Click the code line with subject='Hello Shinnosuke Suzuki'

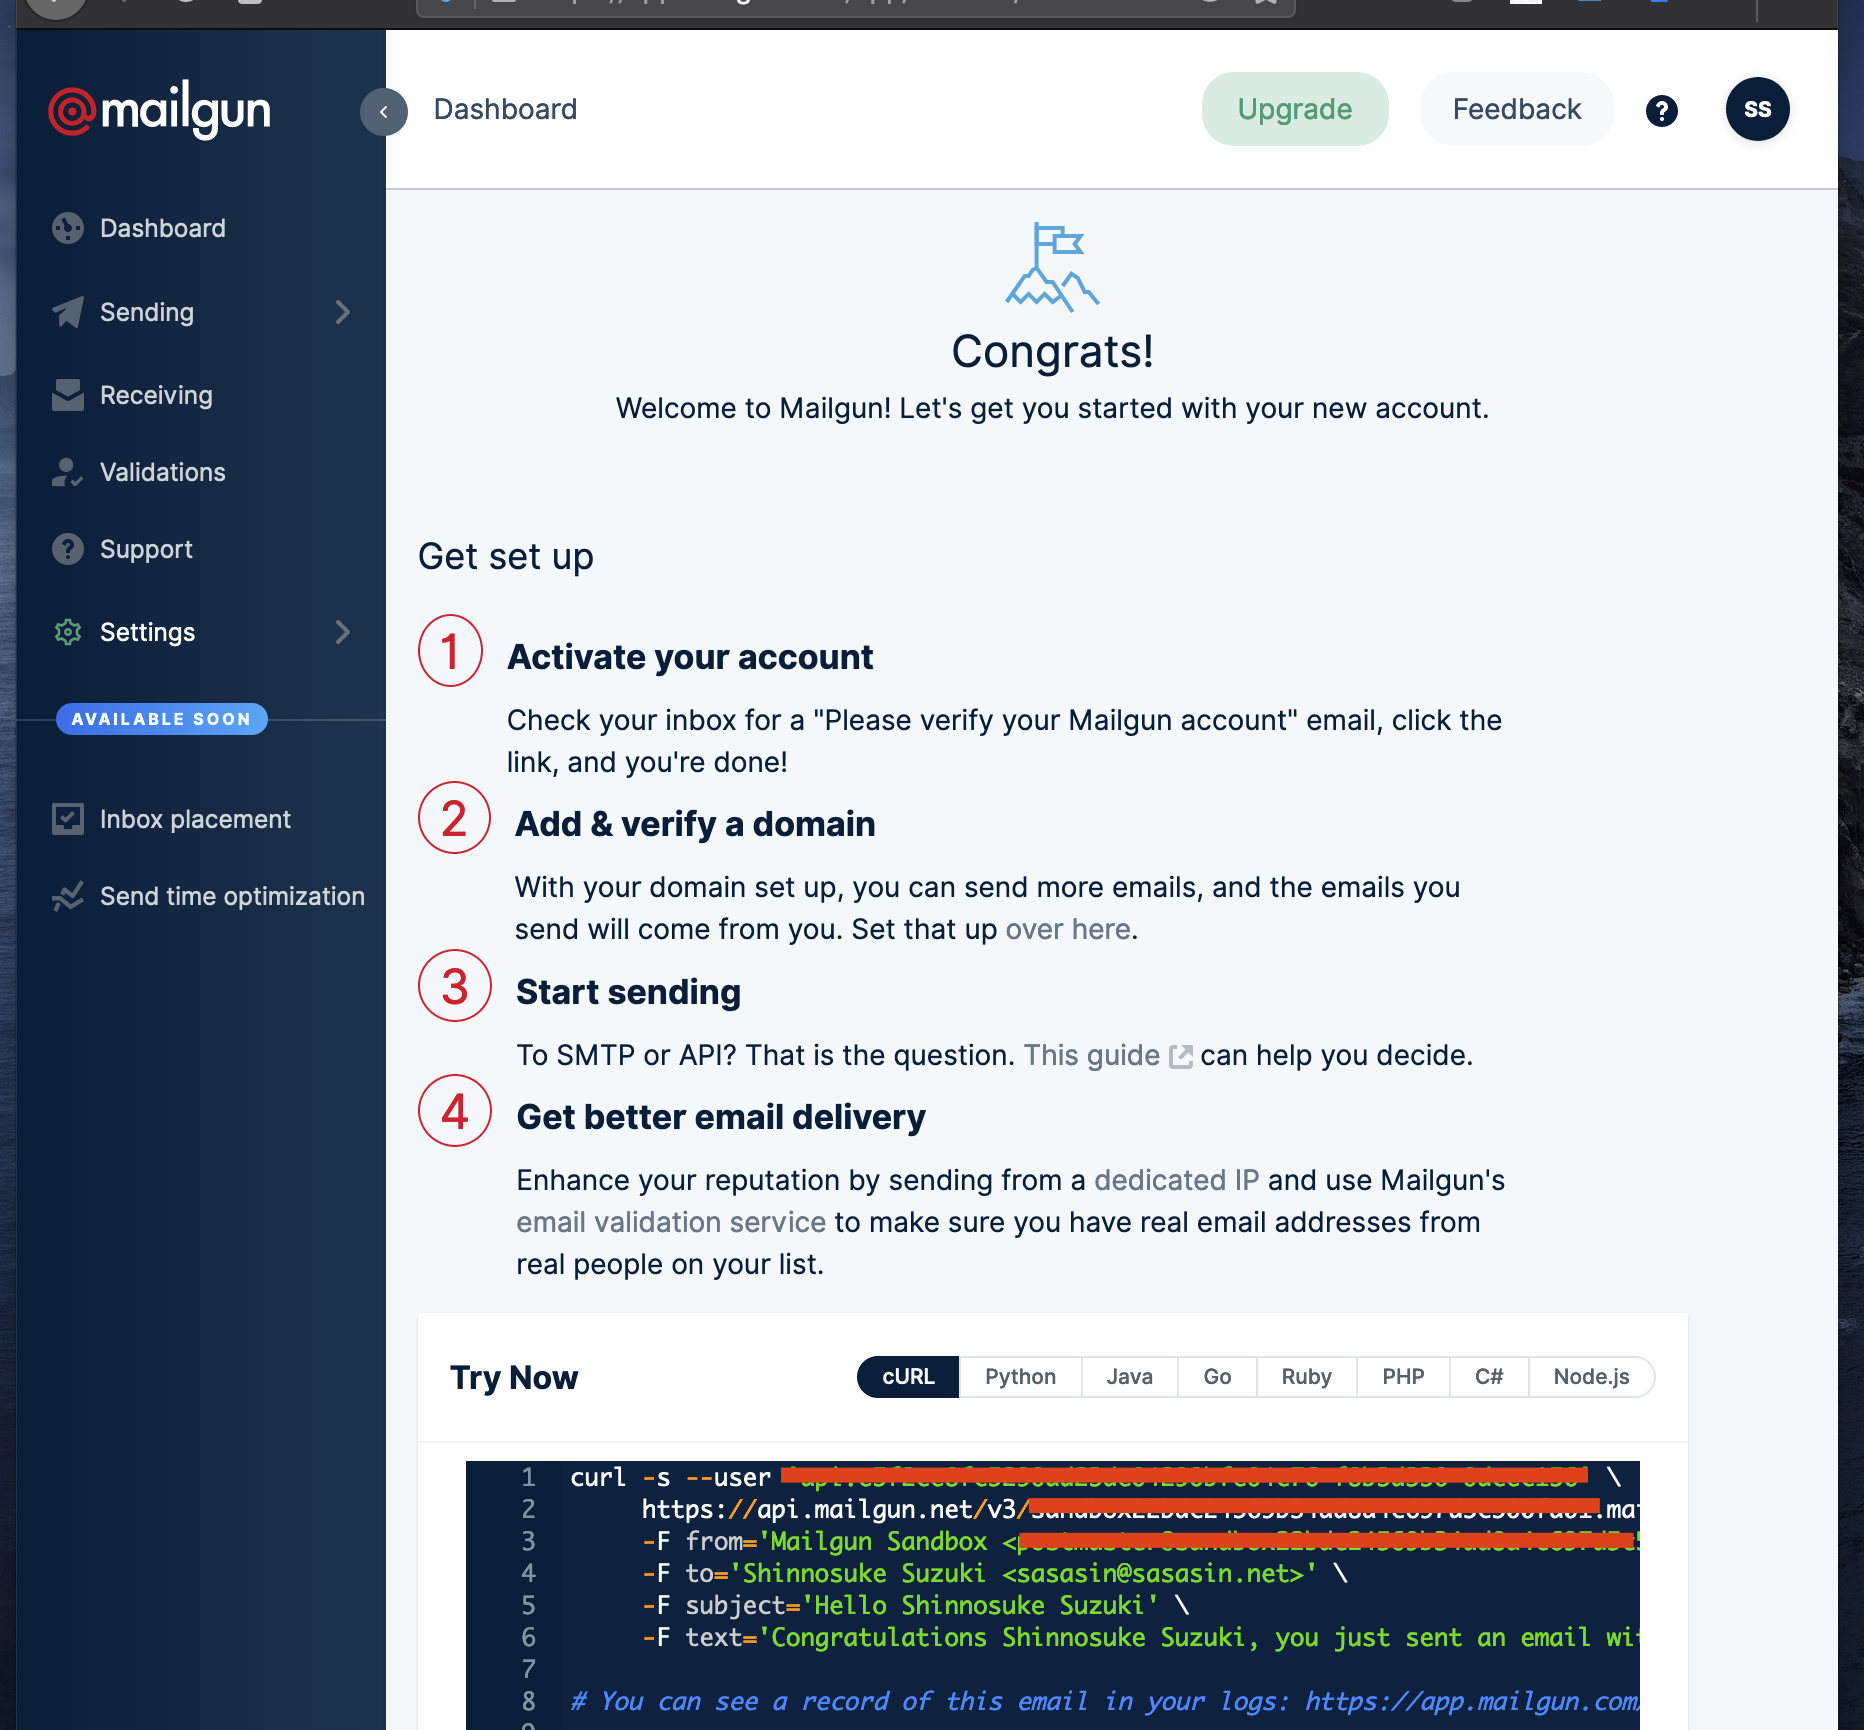[x=916, y=1605]
